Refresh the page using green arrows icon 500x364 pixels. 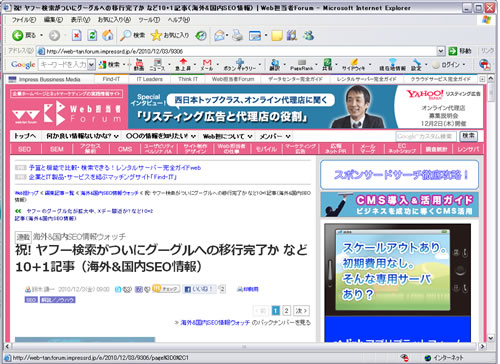click(92, 35)
